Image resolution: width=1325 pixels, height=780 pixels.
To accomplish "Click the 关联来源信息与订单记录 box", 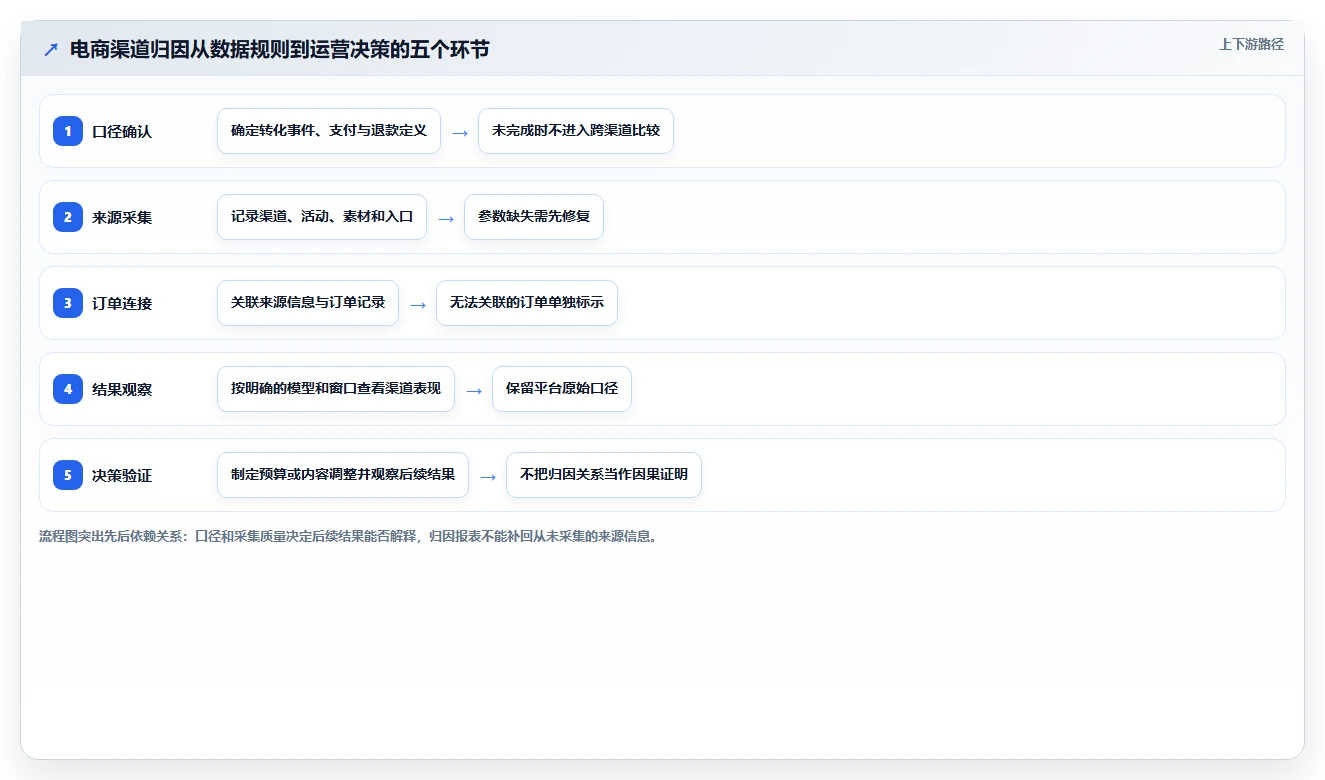I will 308,303.
